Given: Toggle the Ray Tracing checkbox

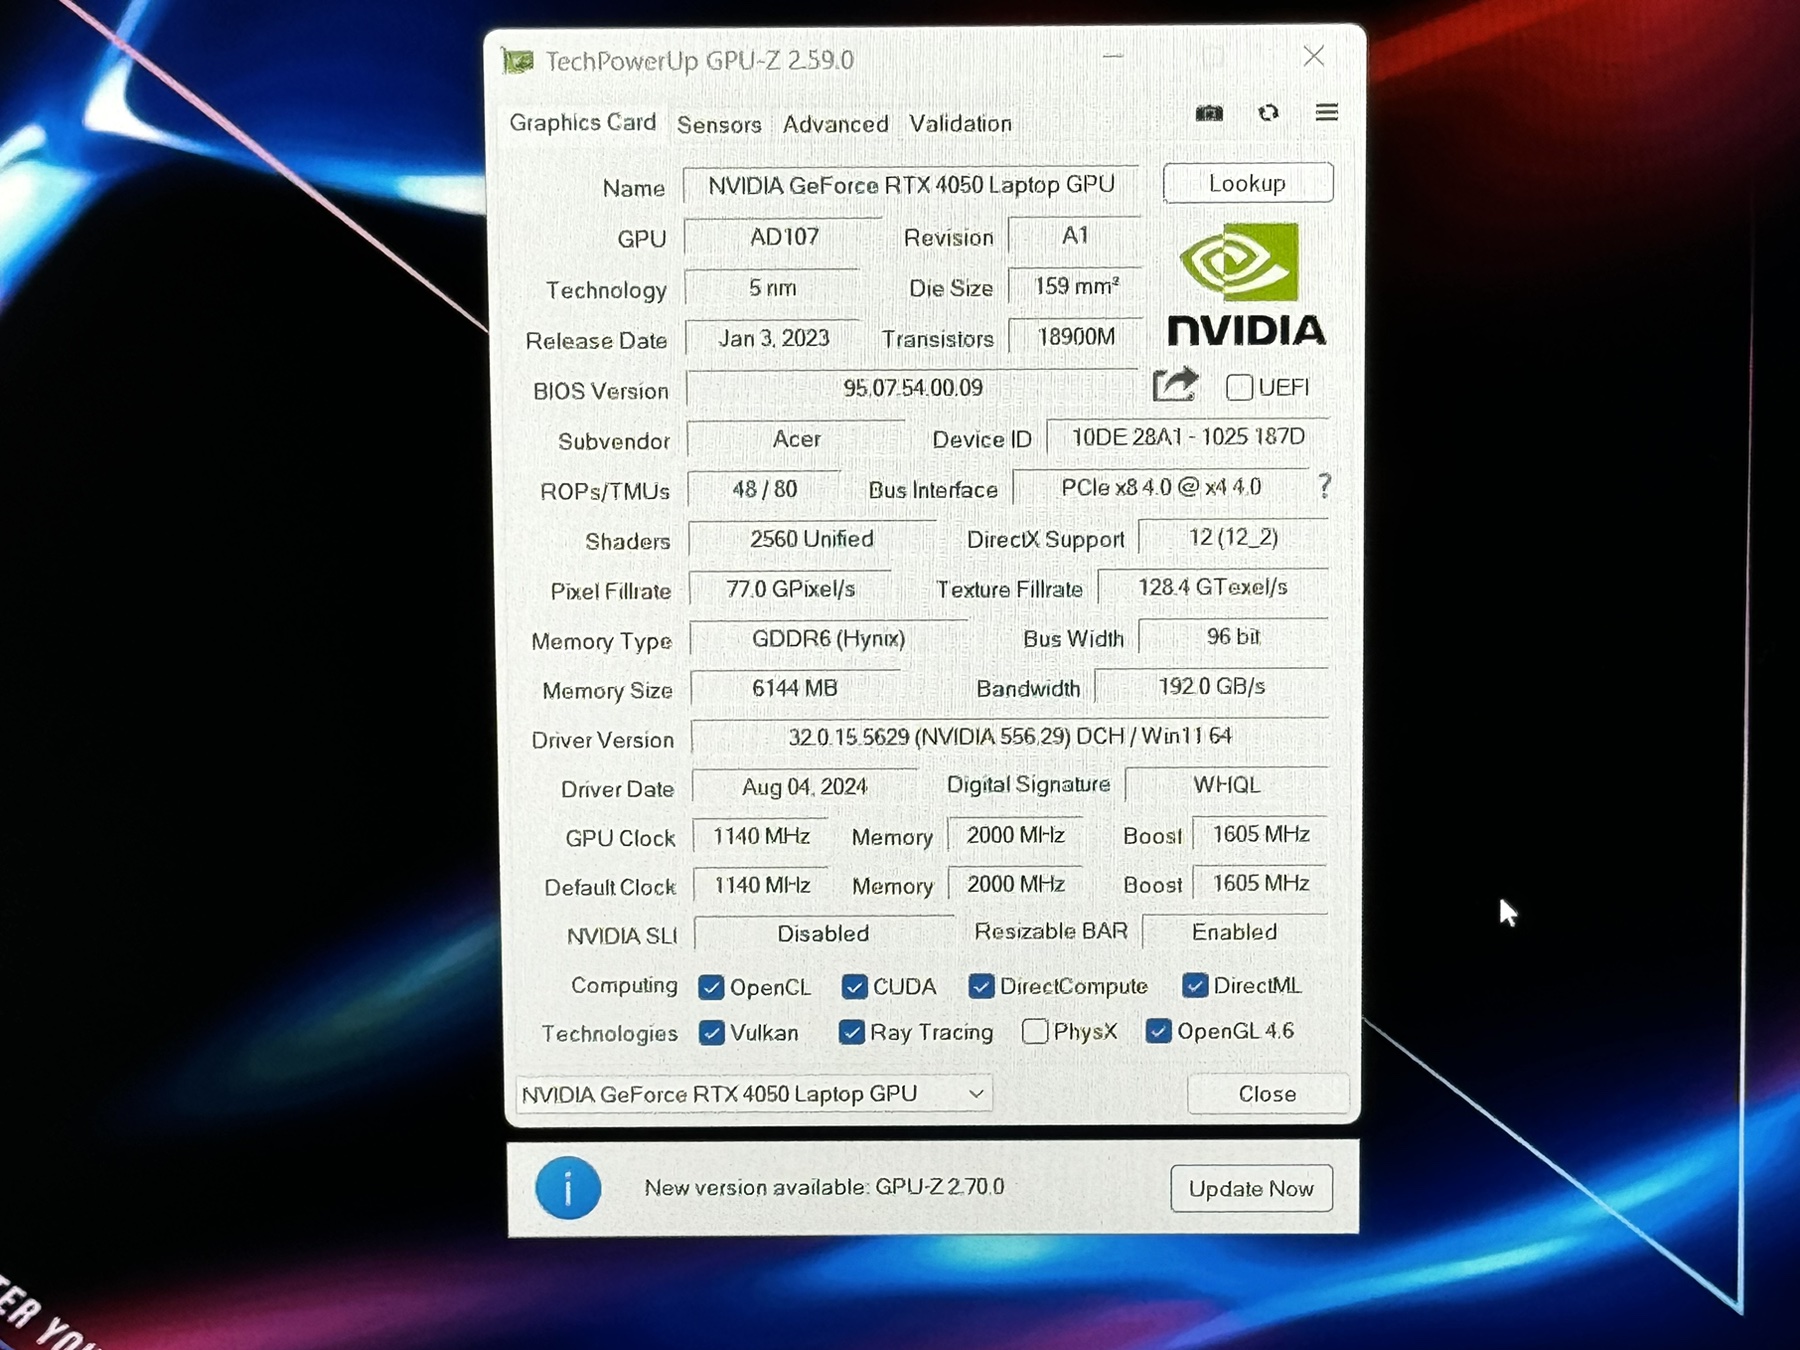Looking at the screenshot, I should (x=851, y=1032).
